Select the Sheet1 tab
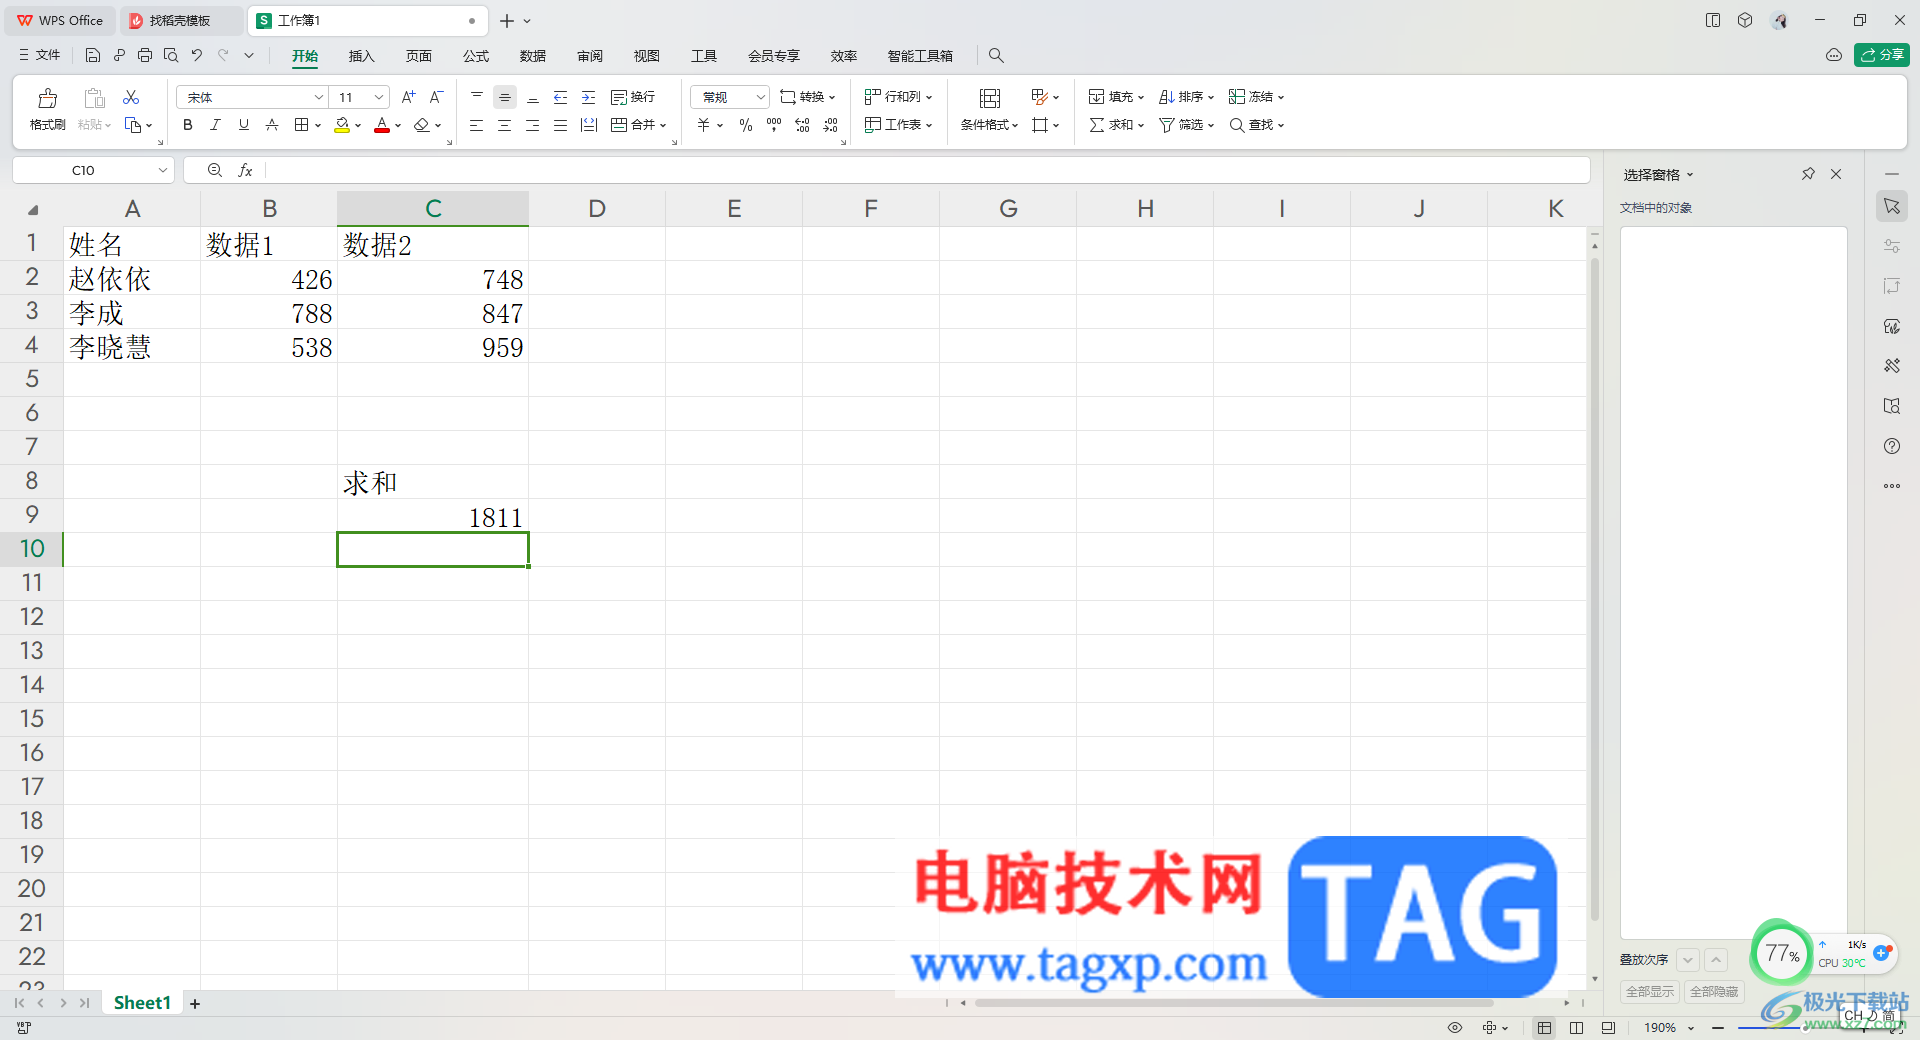 coord(142,1003)
